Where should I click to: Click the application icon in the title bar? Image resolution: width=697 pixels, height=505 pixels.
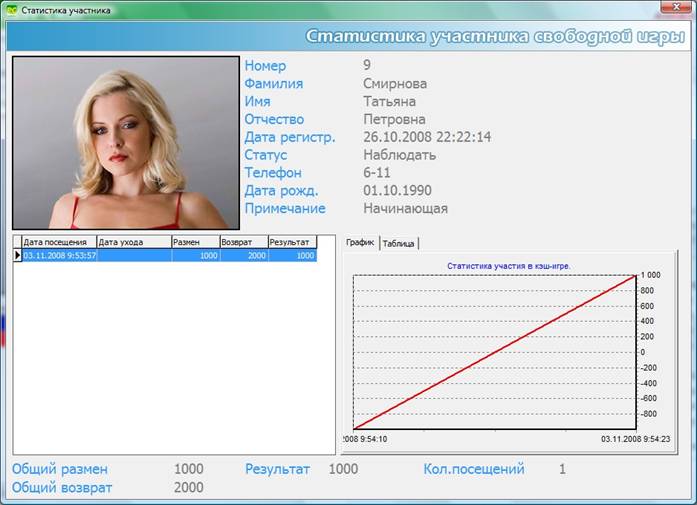(12, 9)
